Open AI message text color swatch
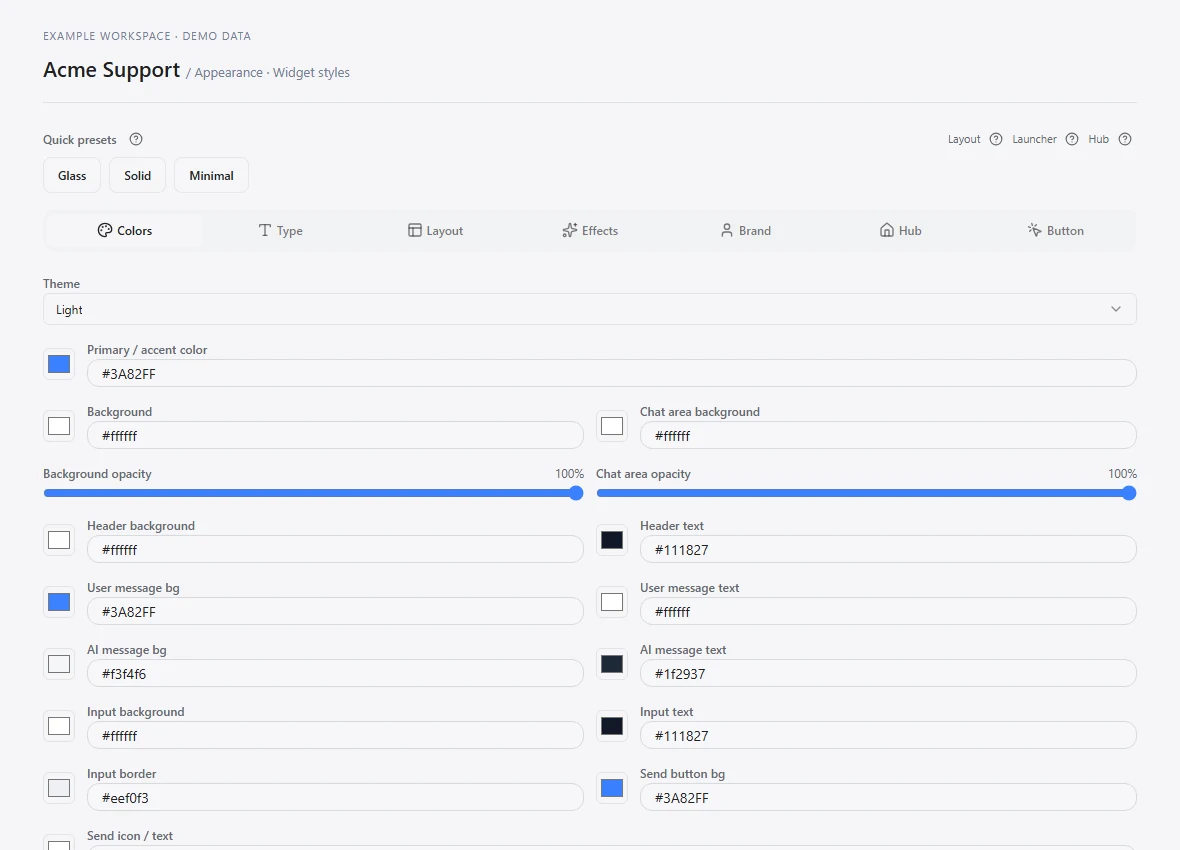The image size is (1180, 850). 612,664
